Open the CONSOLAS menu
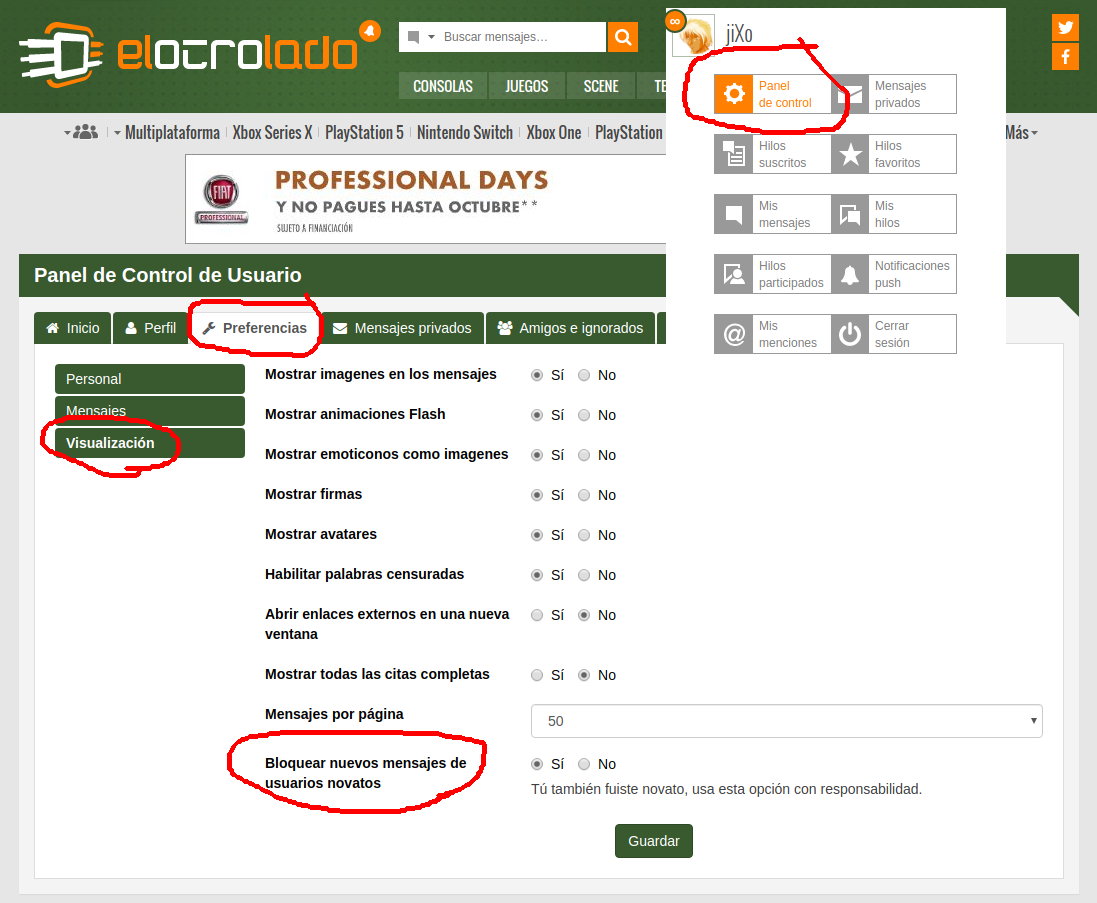1097x903 pixels. (x=443, y=86)
